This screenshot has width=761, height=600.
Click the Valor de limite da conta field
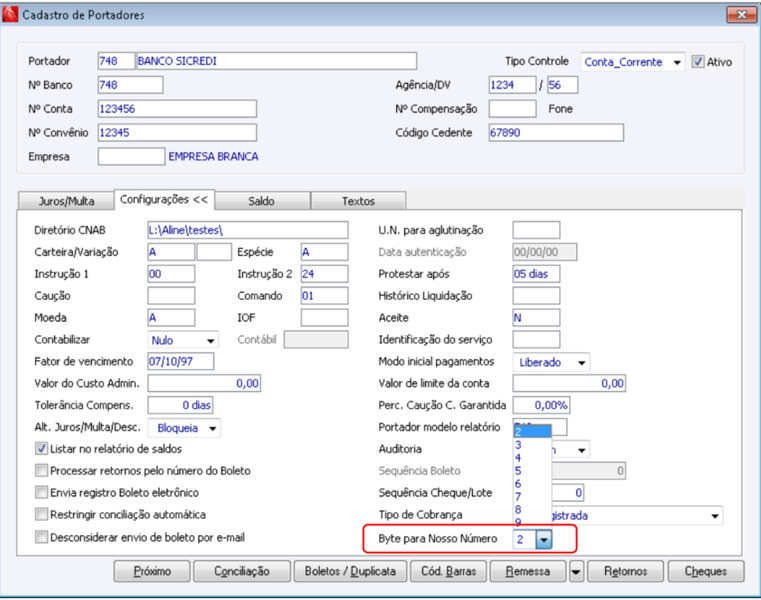569,383
